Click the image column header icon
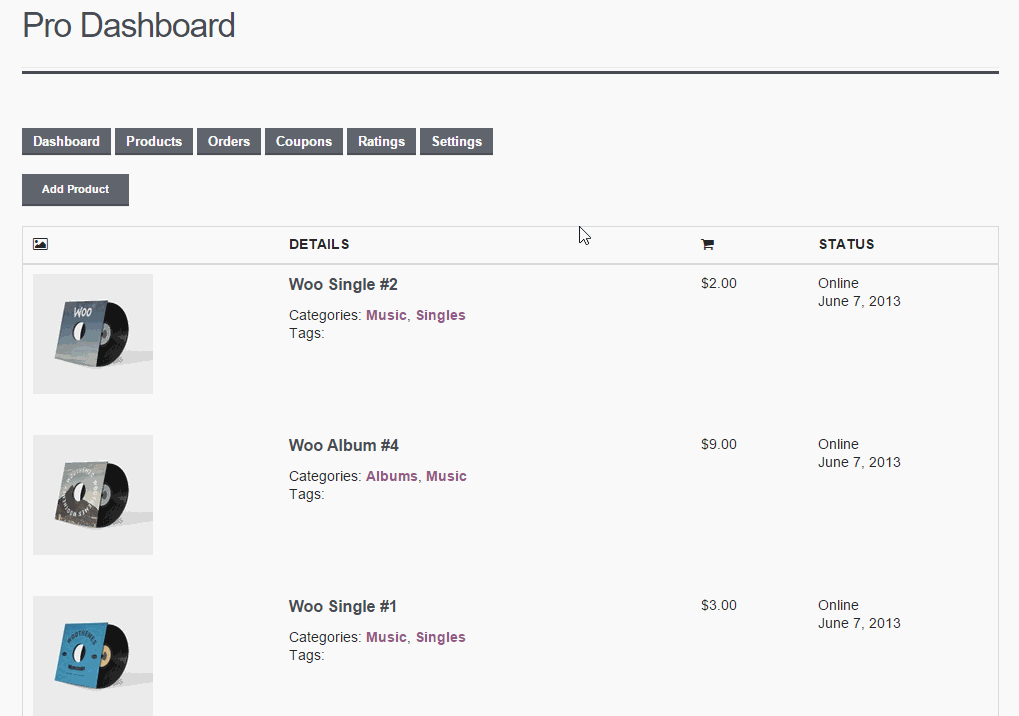The width and height of the screenshot is (1019, 716). [x=40, y=244]
